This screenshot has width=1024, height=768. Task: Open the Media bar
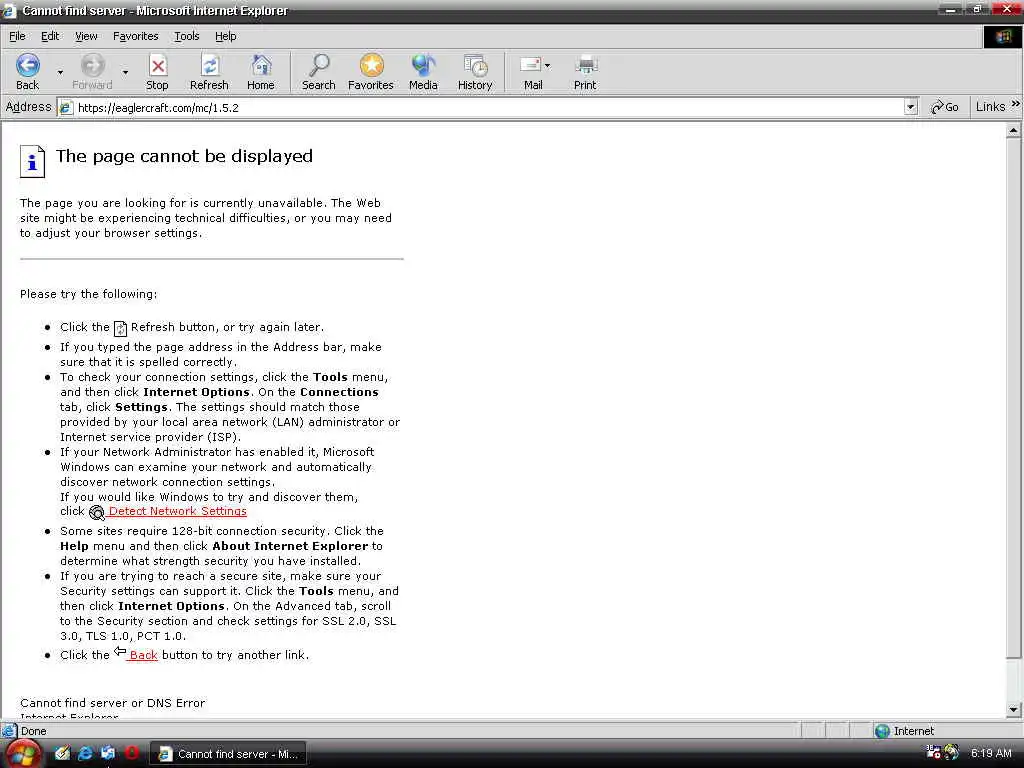pyautogui.click(x=423, y=72)
